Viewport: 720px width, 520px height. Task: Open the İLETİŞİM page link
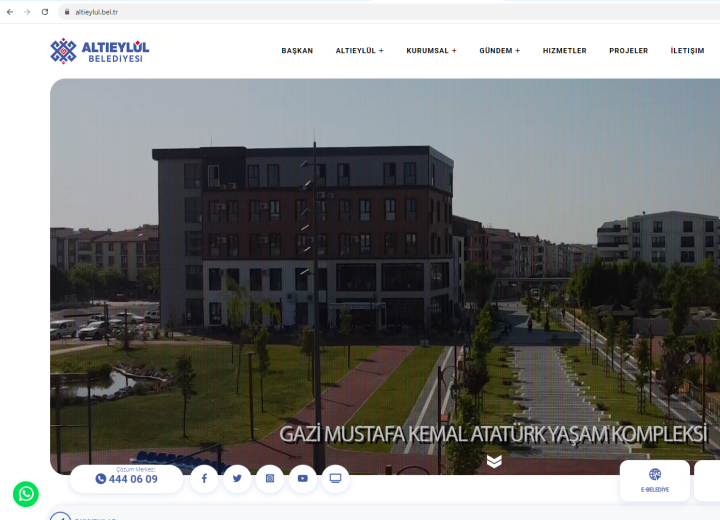pos(687,51)
